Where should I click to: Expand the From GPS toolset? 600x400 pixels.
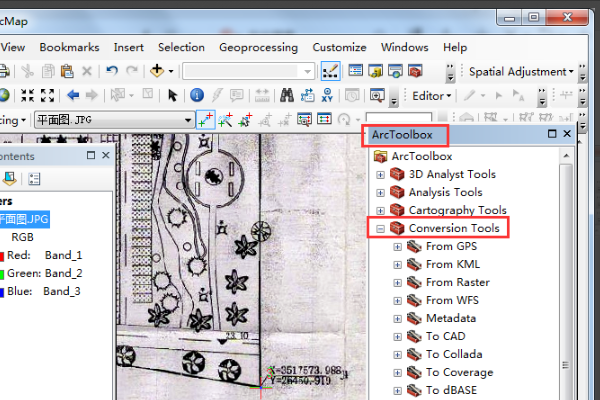tap(398, 247)
